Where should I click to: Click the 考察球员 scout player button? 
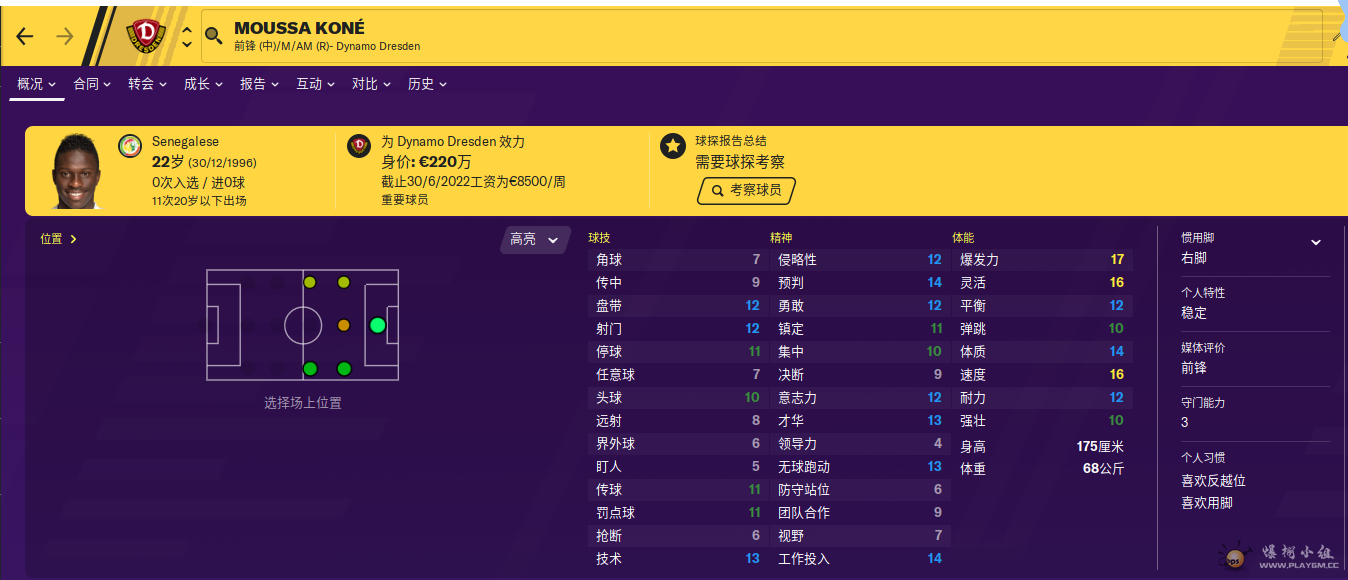pos(746,190)
